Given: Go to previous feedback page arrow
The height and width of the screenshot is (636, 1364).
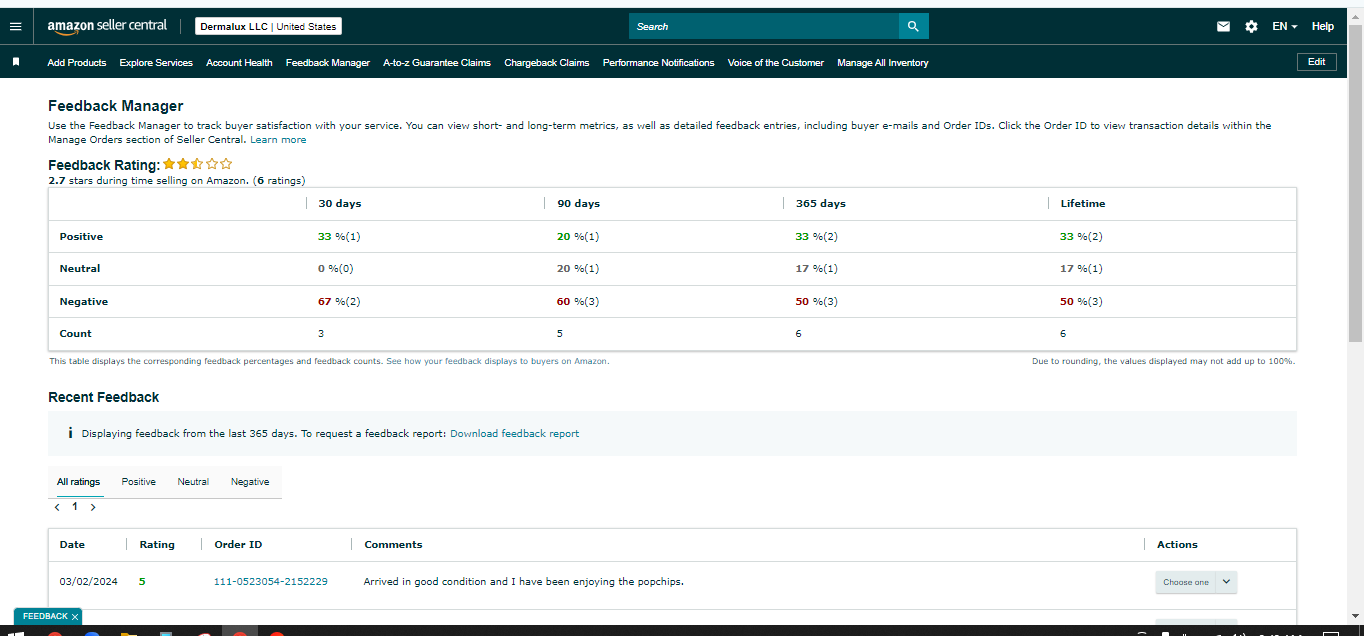Looking at the screenshot, I should click(58, 507).
